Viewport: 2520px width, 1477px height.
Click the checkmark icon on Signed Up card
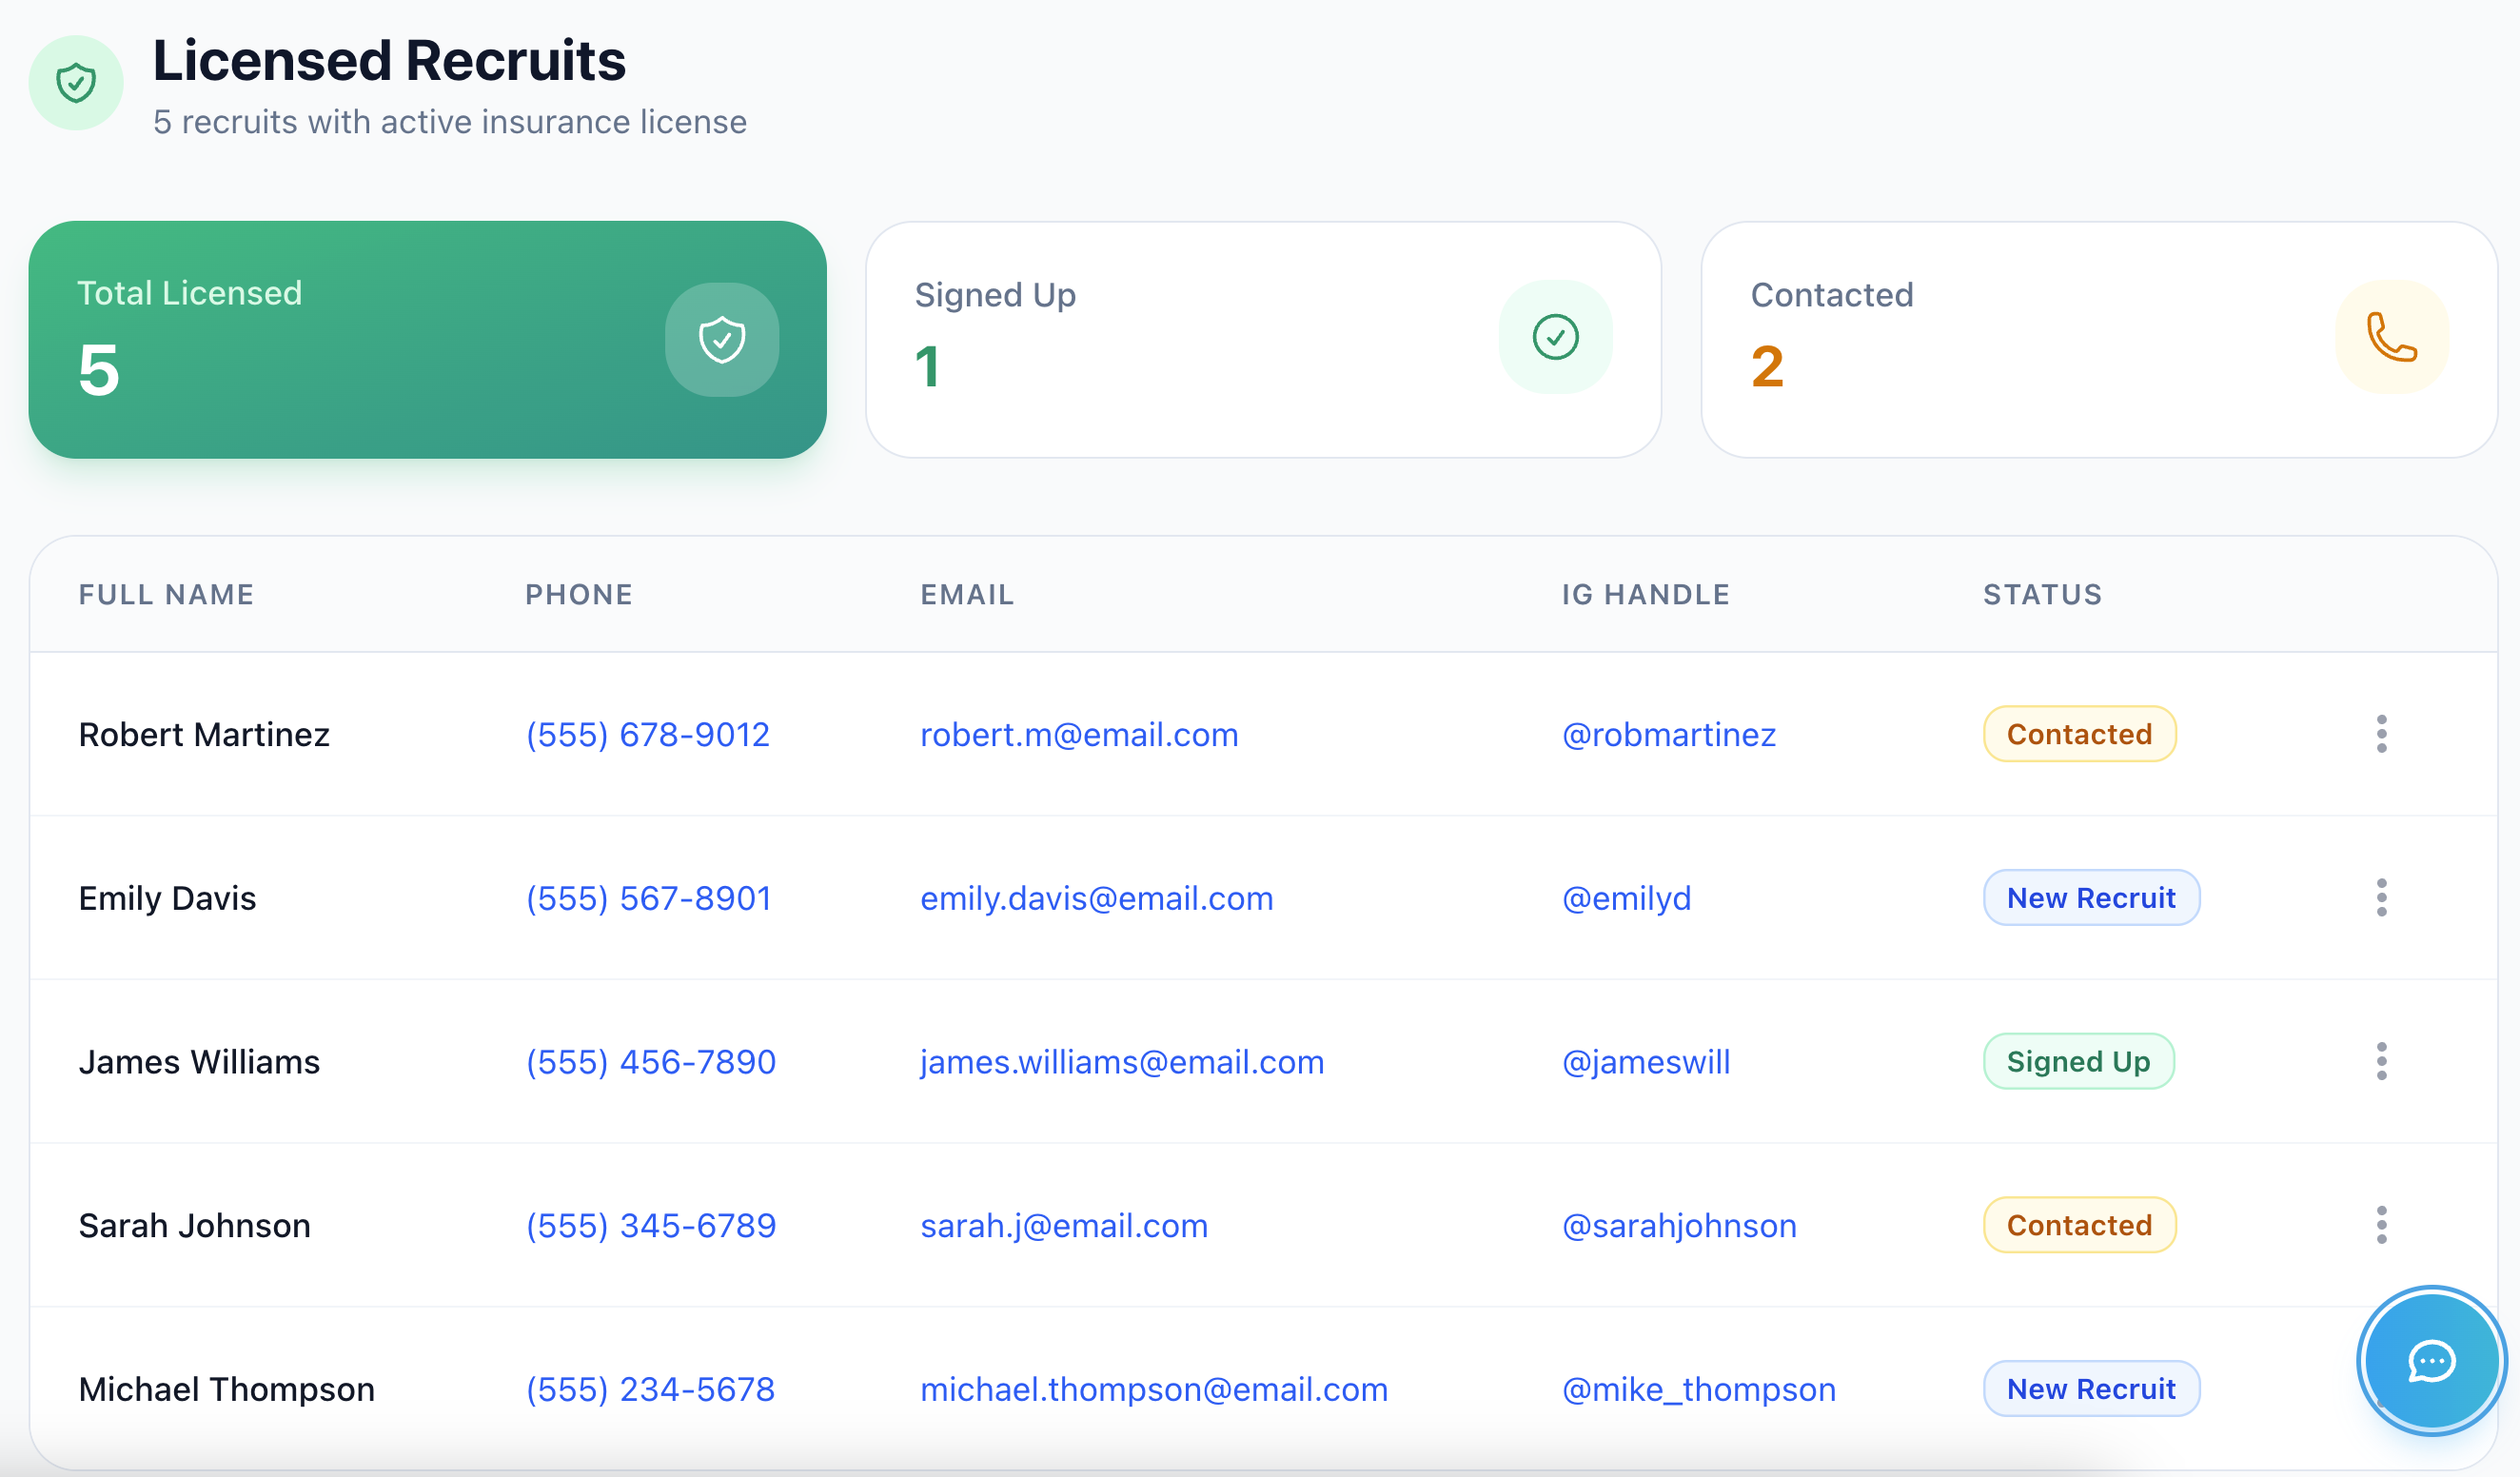pyautogui.click(x=1555, y=336)
